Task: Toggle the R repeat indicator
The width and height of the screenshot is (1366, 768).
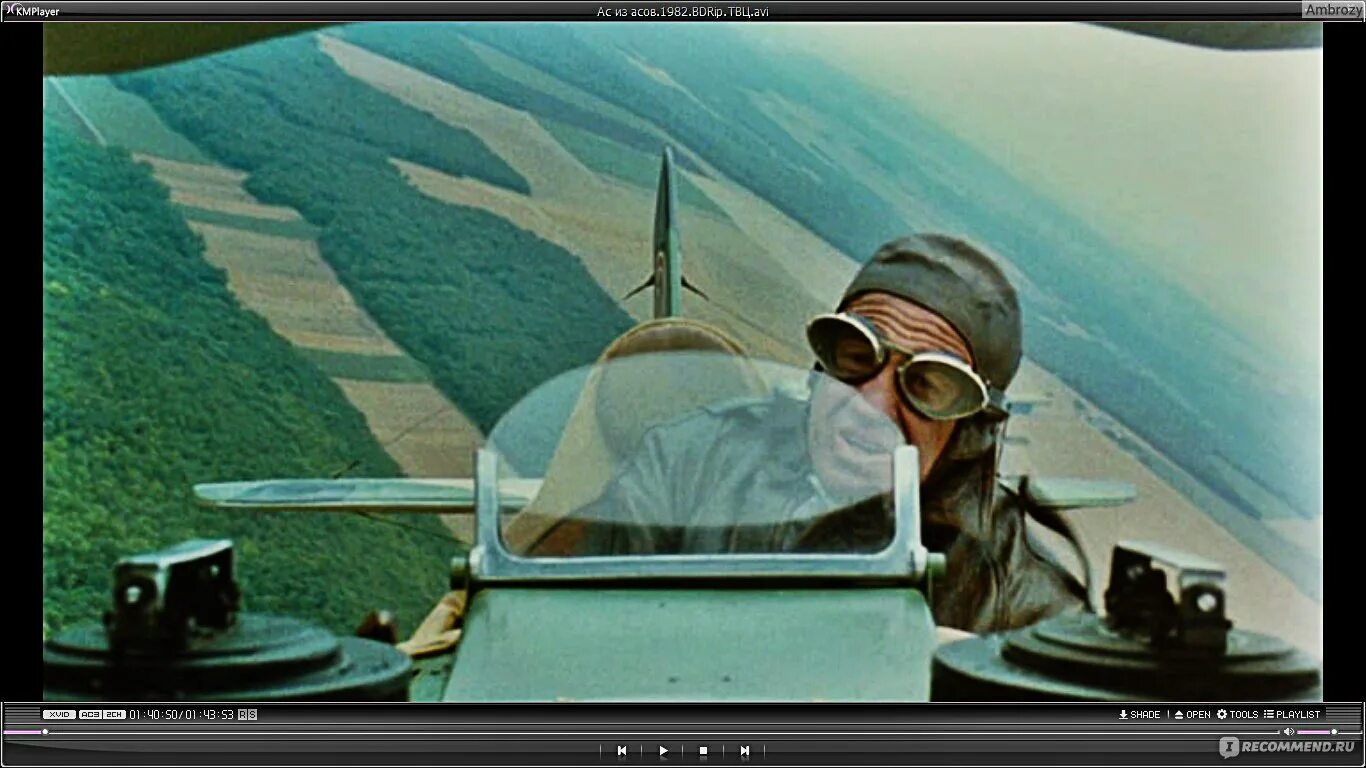Action: pyautogui.click(x=242, y=714)
